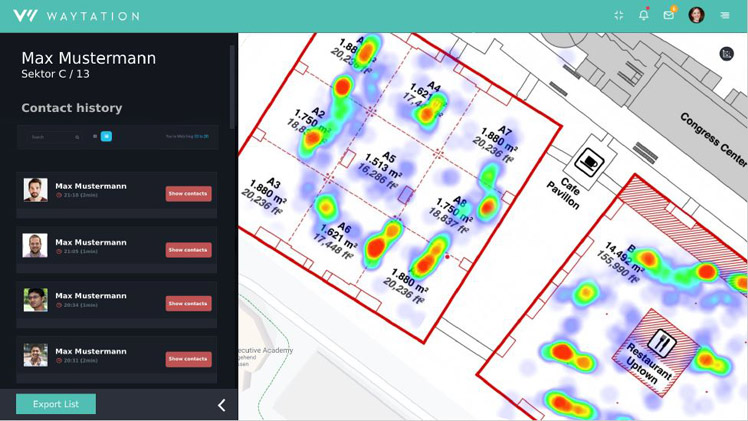Open the user profile avatar menu
Image resolution: width=748 pixels, height=421 pixels.
click(x=696, y=15)
